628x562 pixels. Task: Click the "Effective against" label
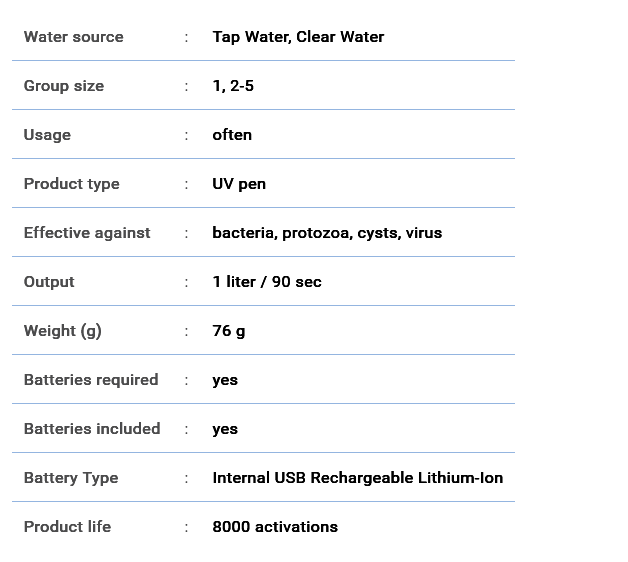coord(87,233)
